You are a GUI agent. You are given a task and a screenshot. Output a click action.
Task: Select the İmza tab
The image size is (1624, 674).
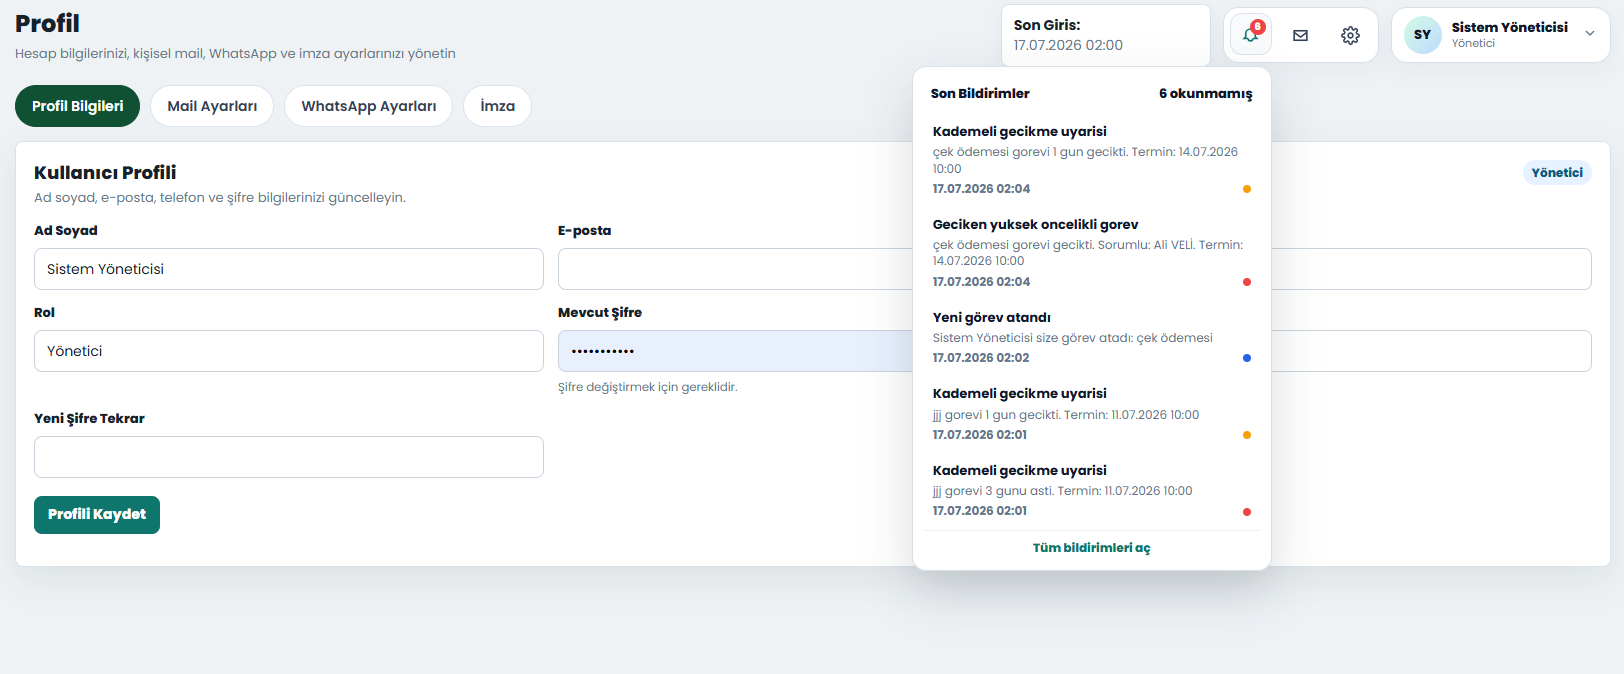tap(497, 106)
